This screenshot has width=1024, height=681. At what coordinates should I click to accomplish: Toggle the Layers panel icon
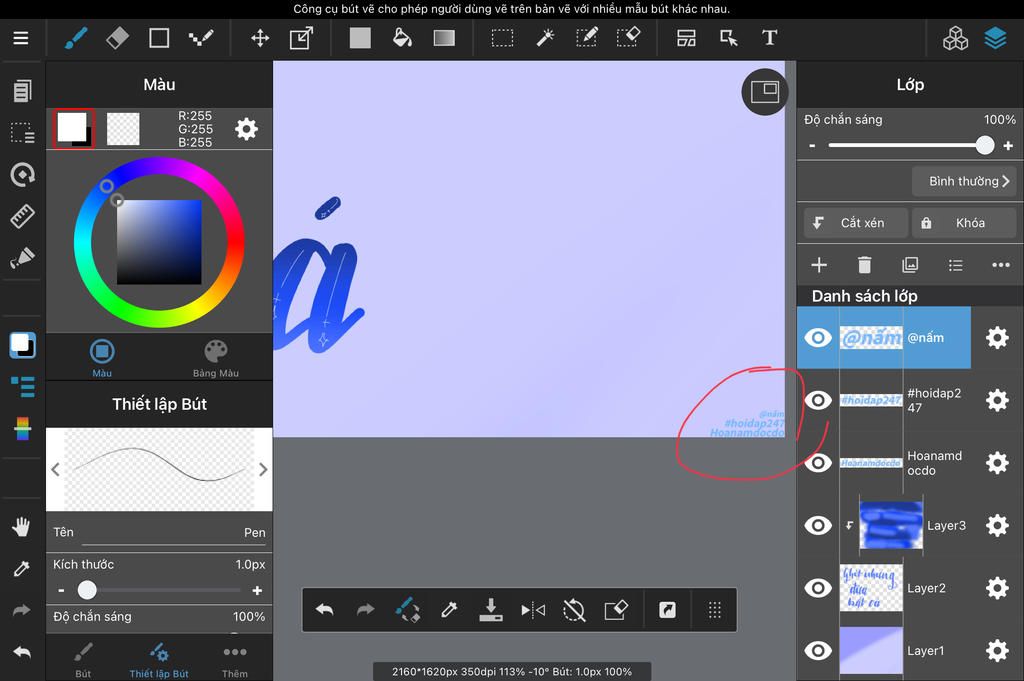click(x=995, y=39)
